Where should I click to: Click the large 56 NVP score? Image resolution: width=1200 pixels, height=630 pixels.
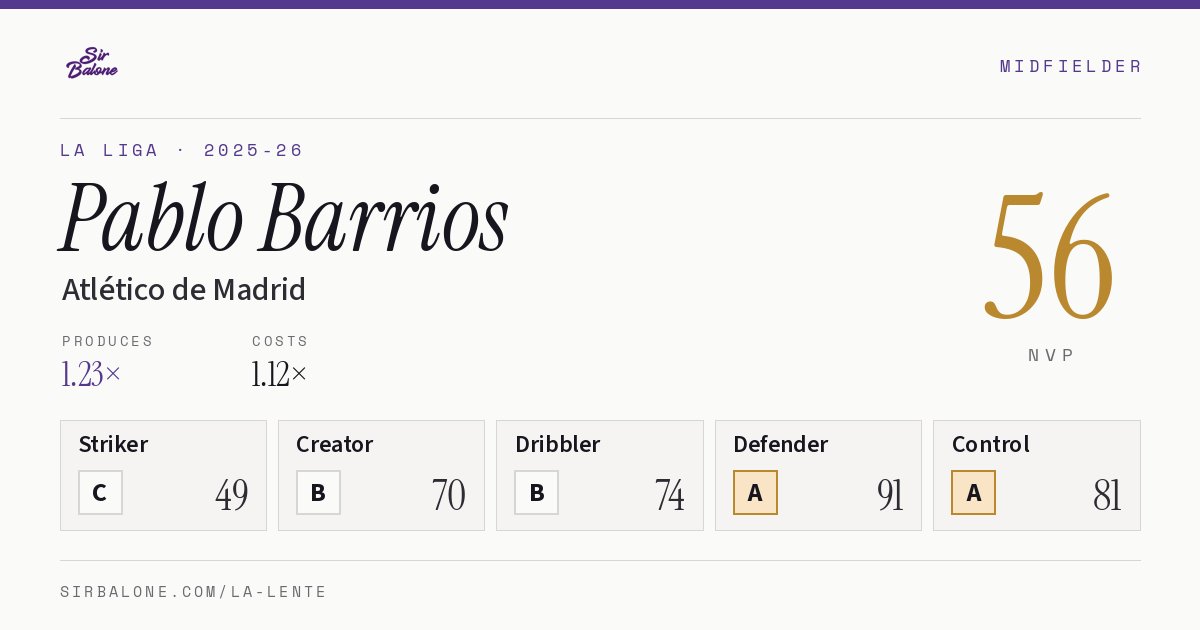[1050, 257]
